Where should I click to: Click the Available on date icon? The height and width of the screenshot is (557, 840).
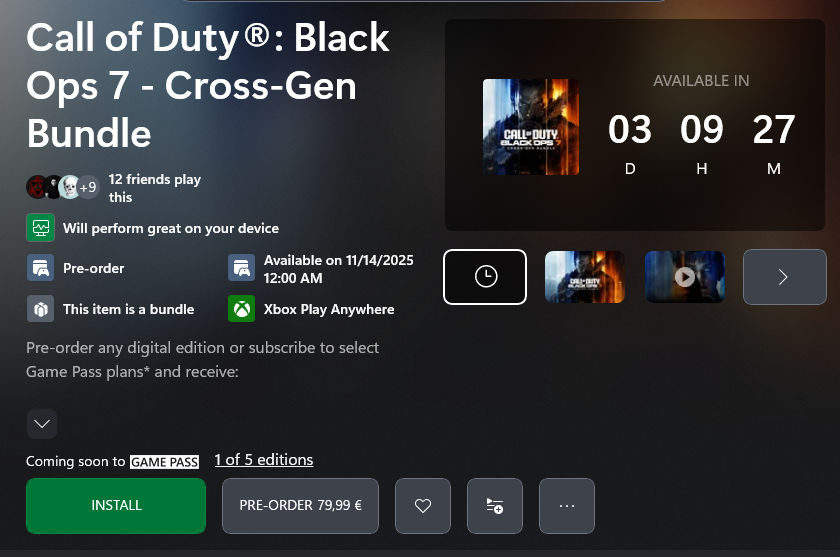tap(242, 268)
